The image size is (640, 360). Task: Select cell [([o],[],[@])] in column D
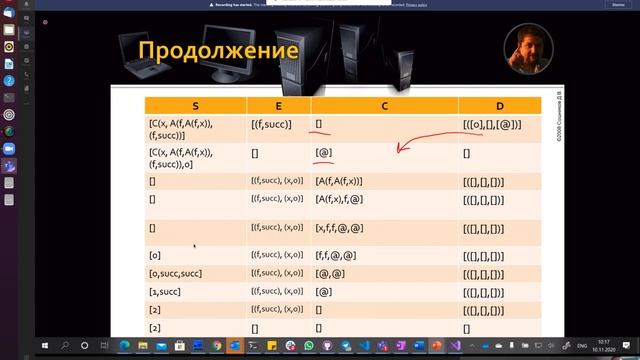click(492, 124)
